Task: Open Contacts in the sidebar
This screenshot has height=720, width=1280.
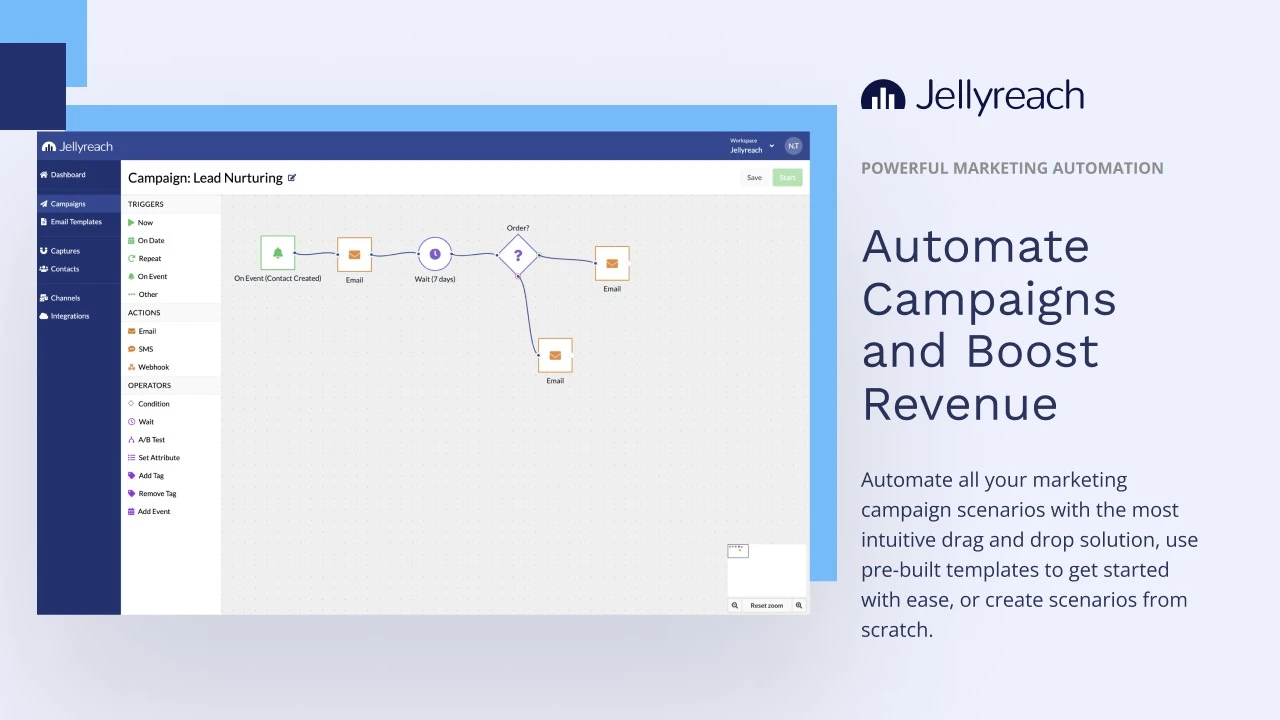Action: pos(59,269)
